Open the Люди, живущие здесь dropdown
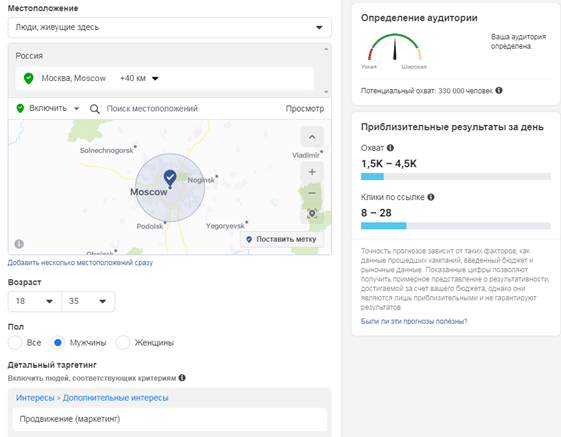Screen dimensions: 561x437 [x=170, y=27]
